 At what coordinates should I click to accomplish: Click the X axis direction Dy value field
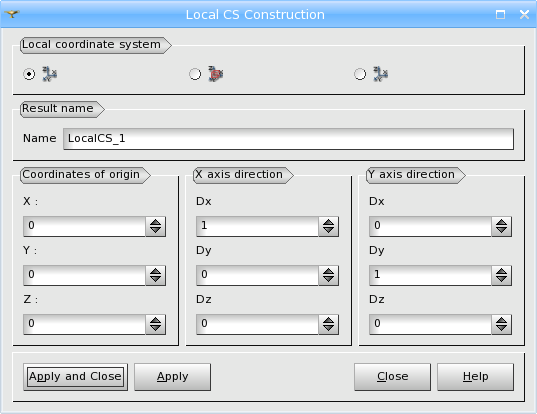click(x=257, y=275)
